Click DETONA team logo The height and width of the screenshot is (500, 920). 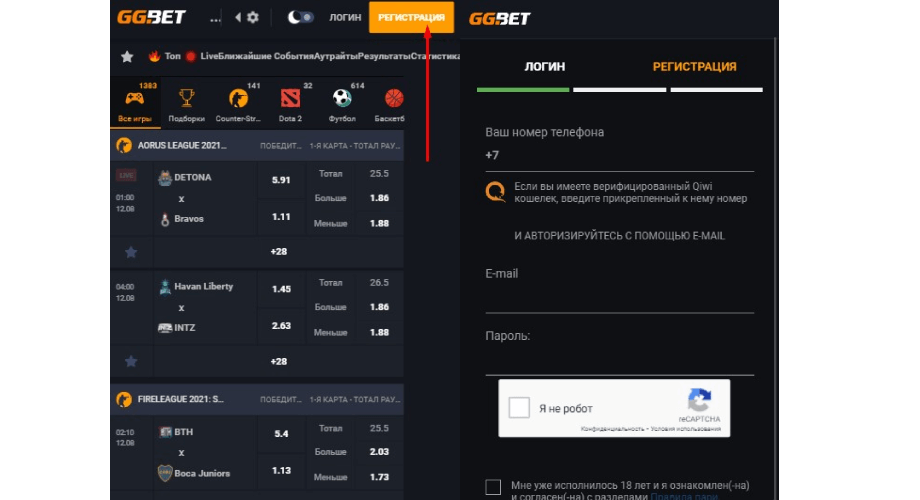[165, 178]
